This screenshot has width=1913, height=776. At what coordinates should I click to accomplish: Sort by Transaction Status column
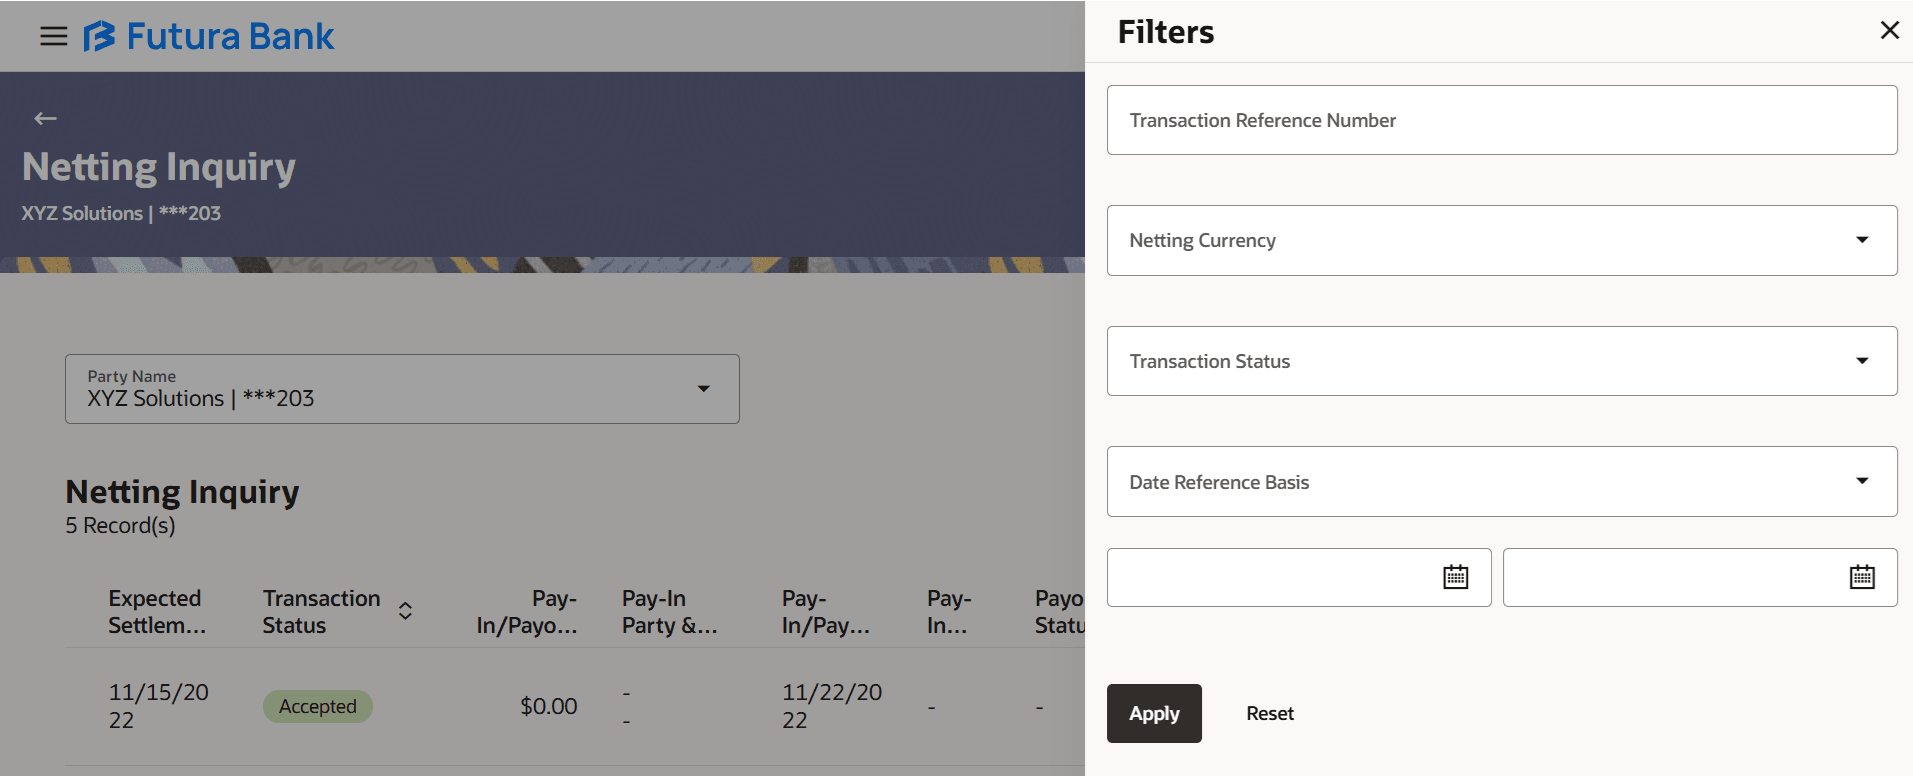405,611
